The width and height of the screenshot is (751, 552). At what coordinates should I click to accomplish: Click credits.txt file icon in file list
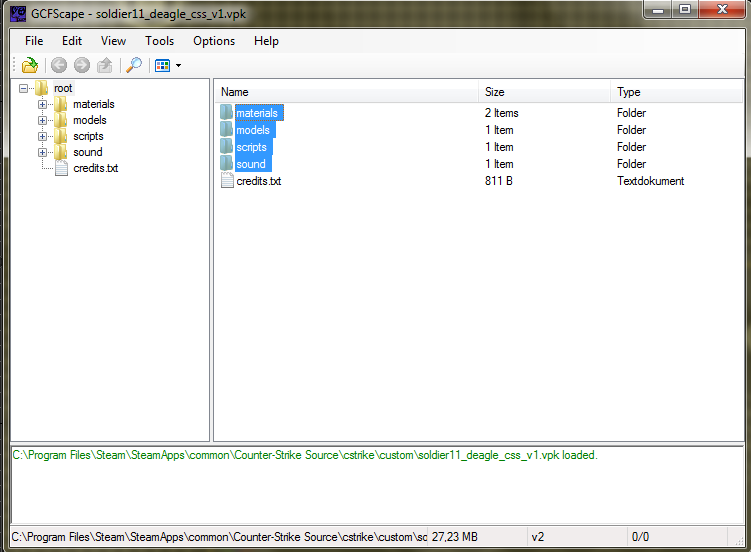click(x=227, y=180)
